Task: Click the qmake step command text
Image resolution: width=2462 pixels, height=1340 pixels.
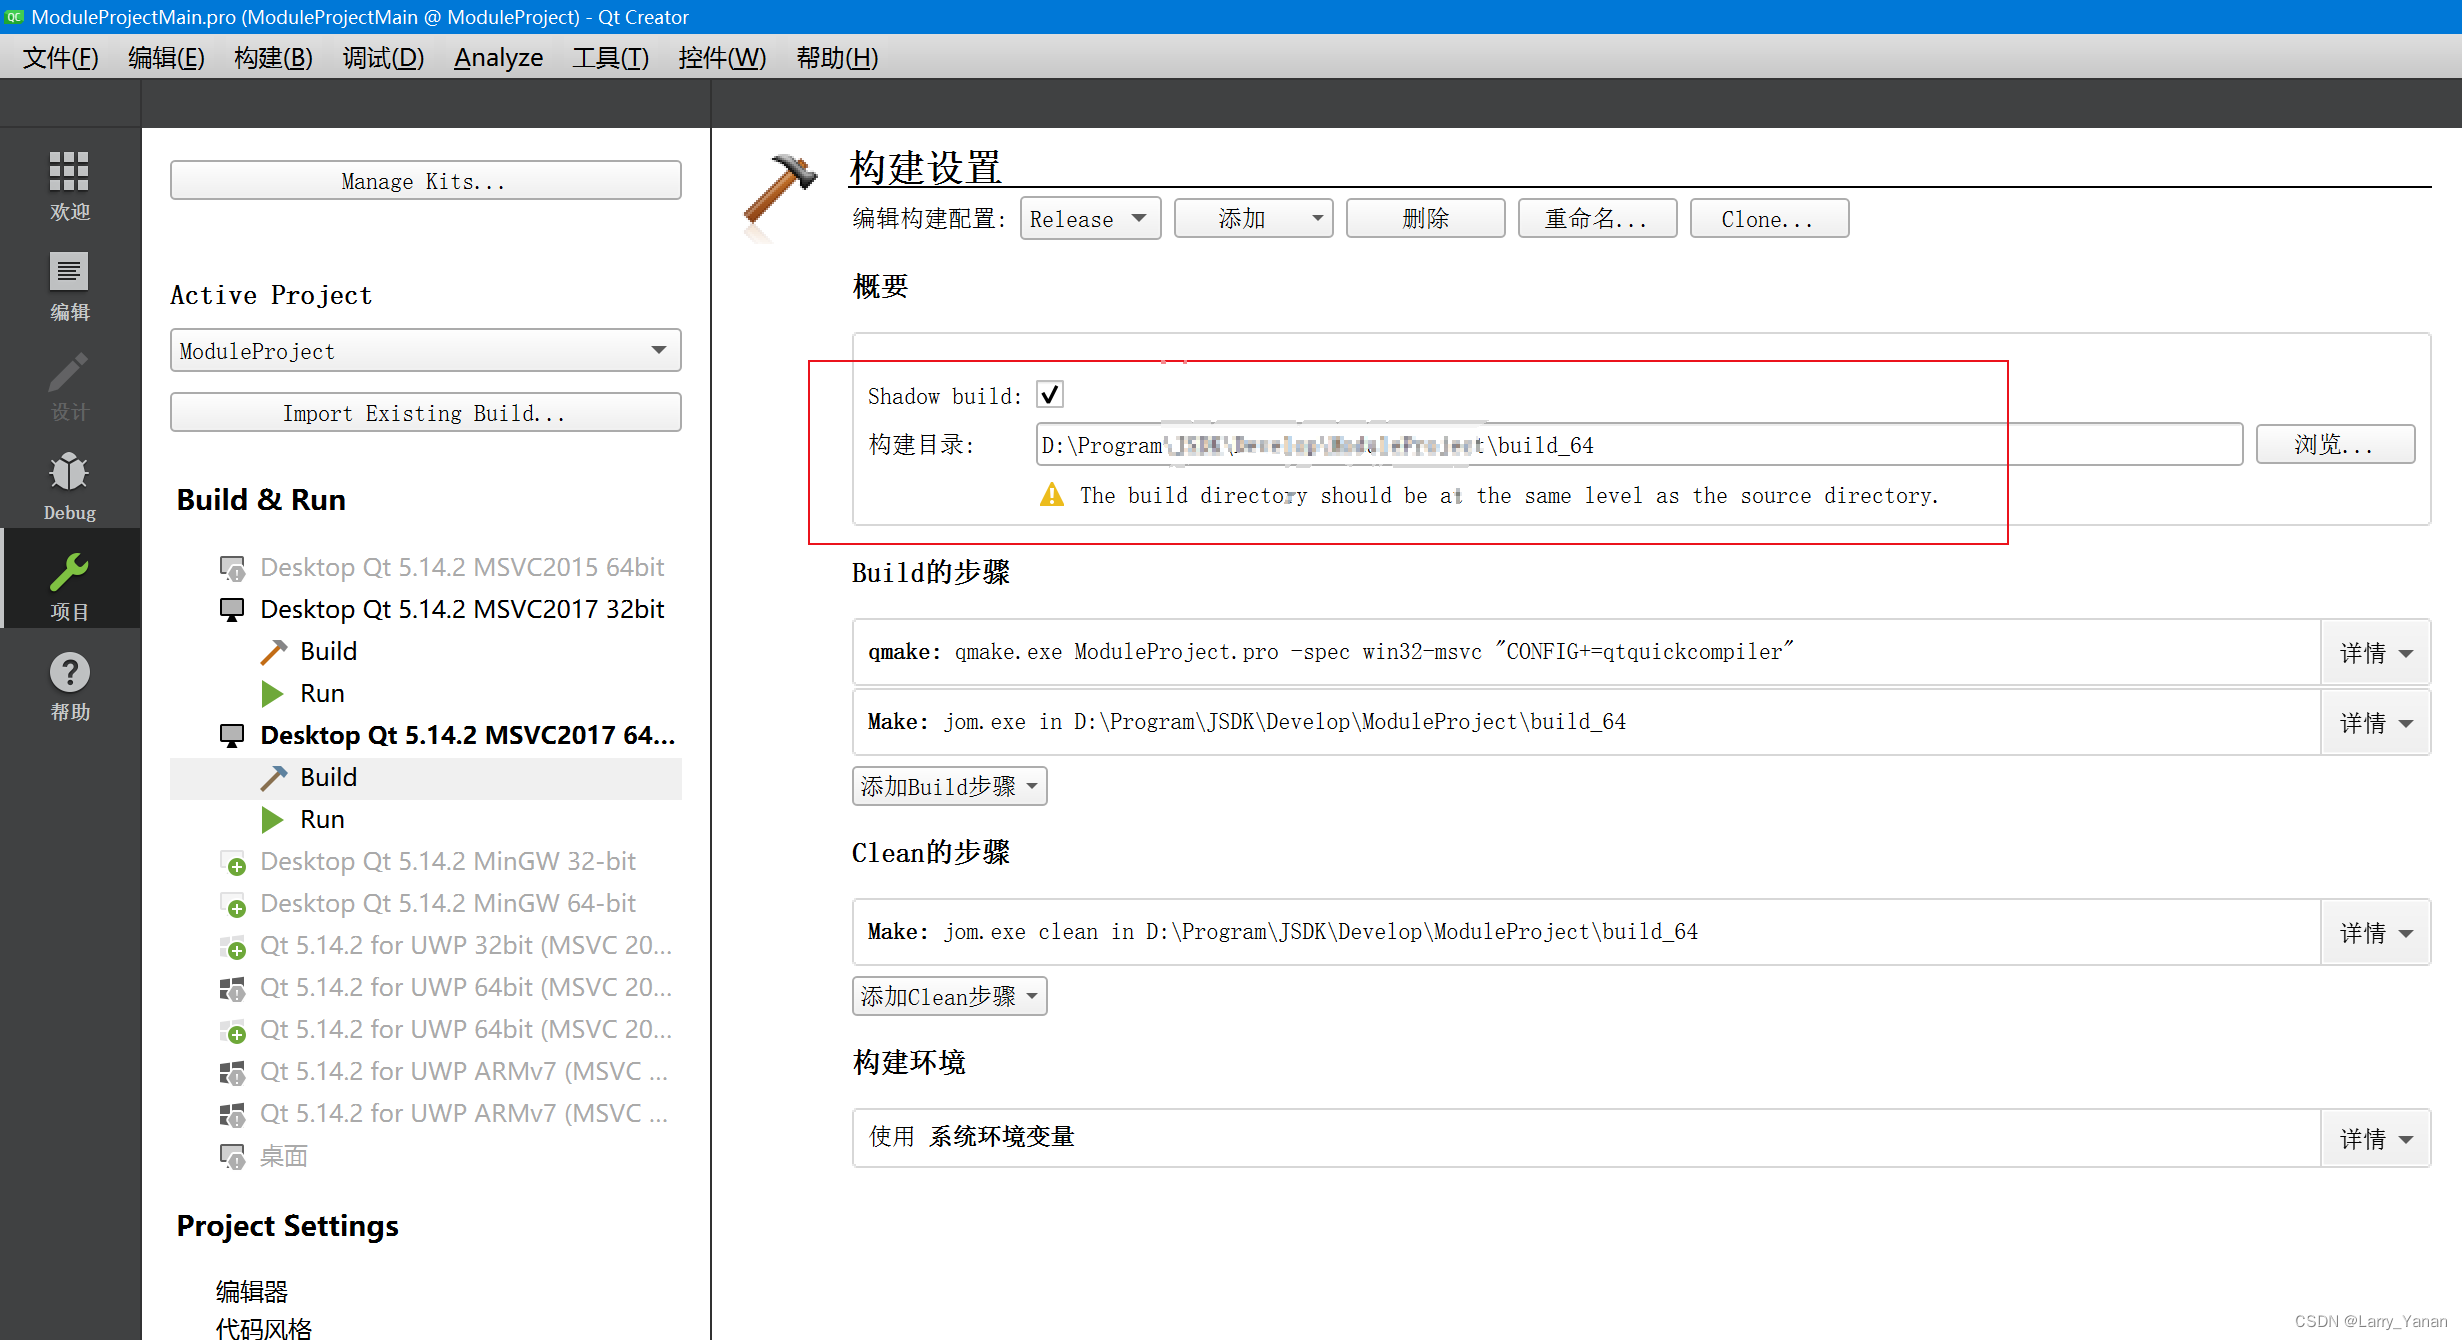Action: point(1374,651)
